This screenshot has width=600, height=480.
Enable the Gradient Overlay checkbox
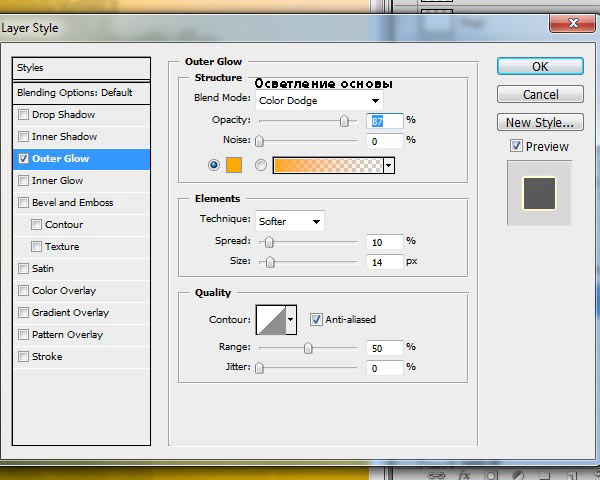23,312
